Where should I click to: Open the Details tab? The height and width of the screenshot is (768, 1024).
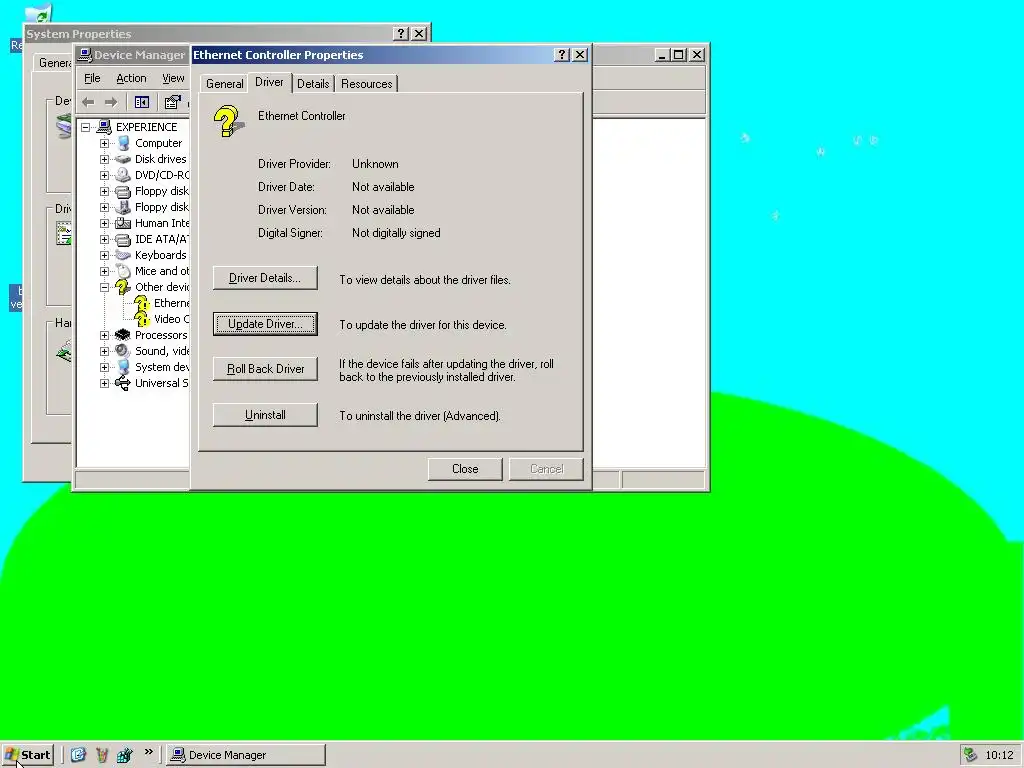(313, 84)
